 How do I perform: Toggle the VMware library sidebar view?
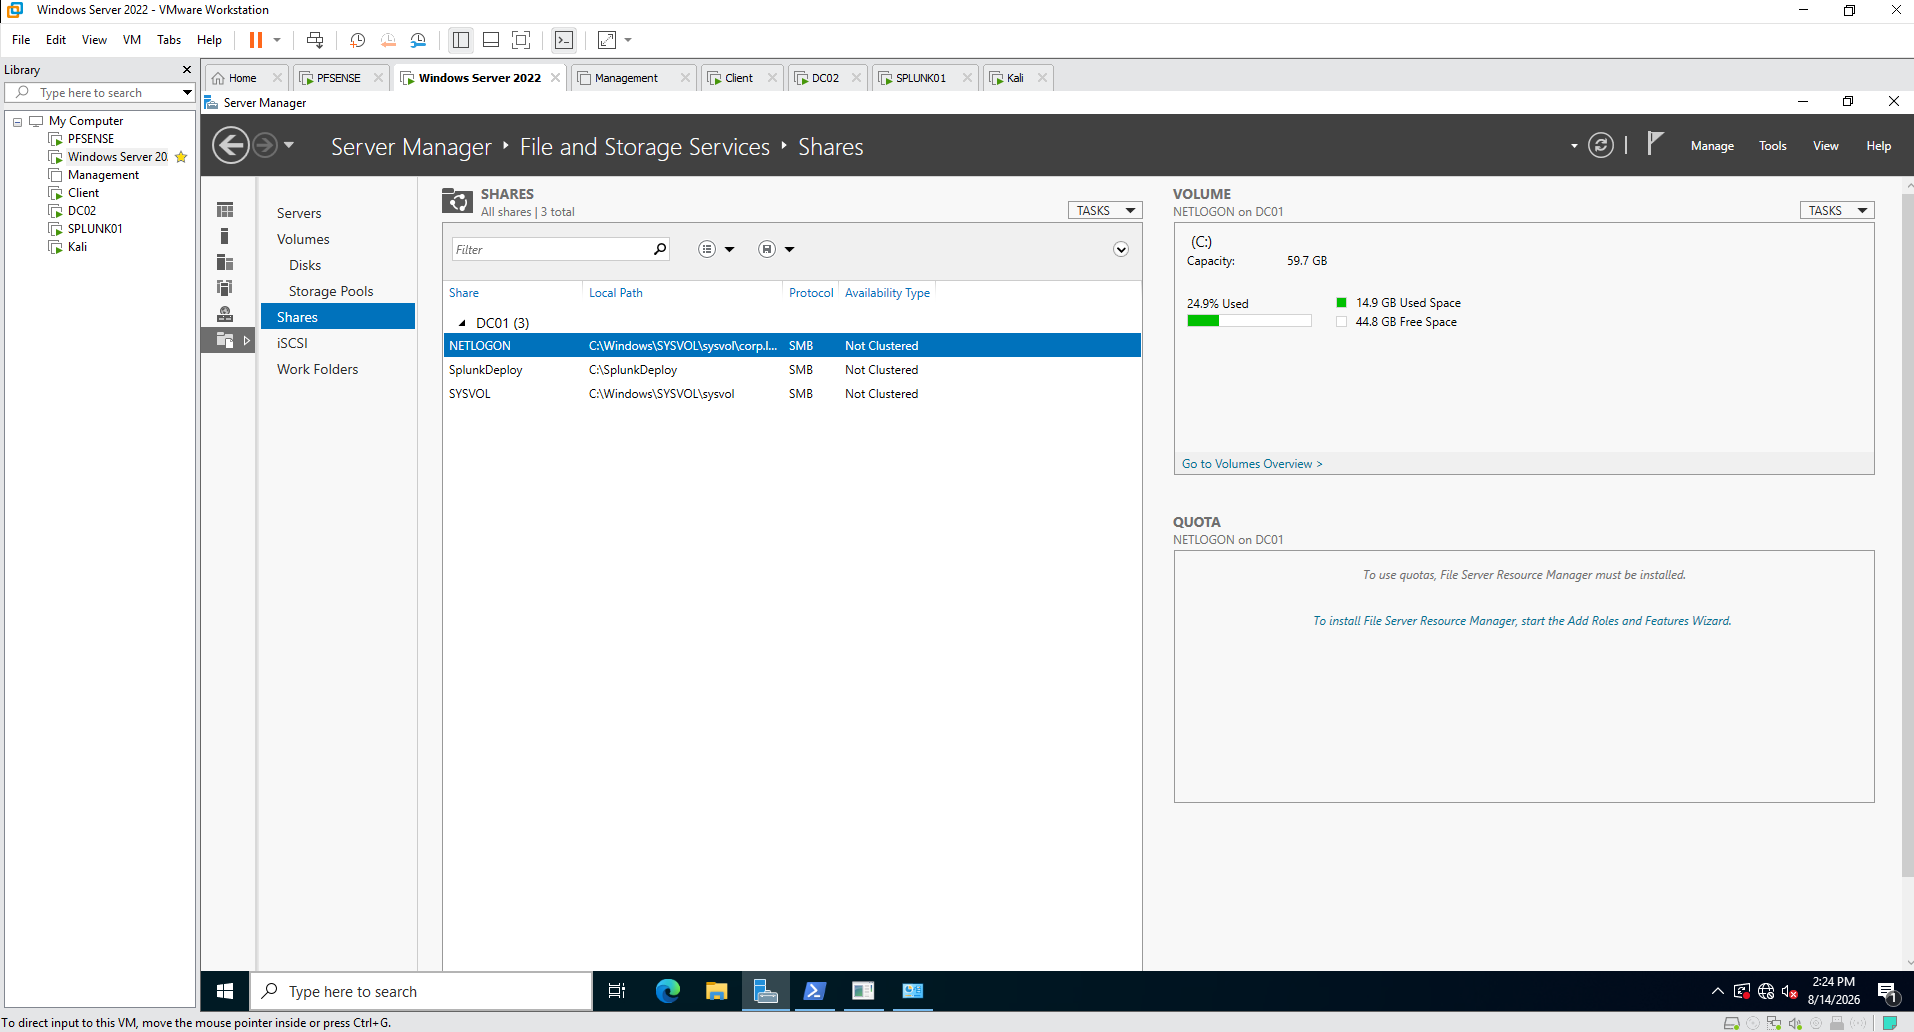pyautogui.click(x=460, y=40)
